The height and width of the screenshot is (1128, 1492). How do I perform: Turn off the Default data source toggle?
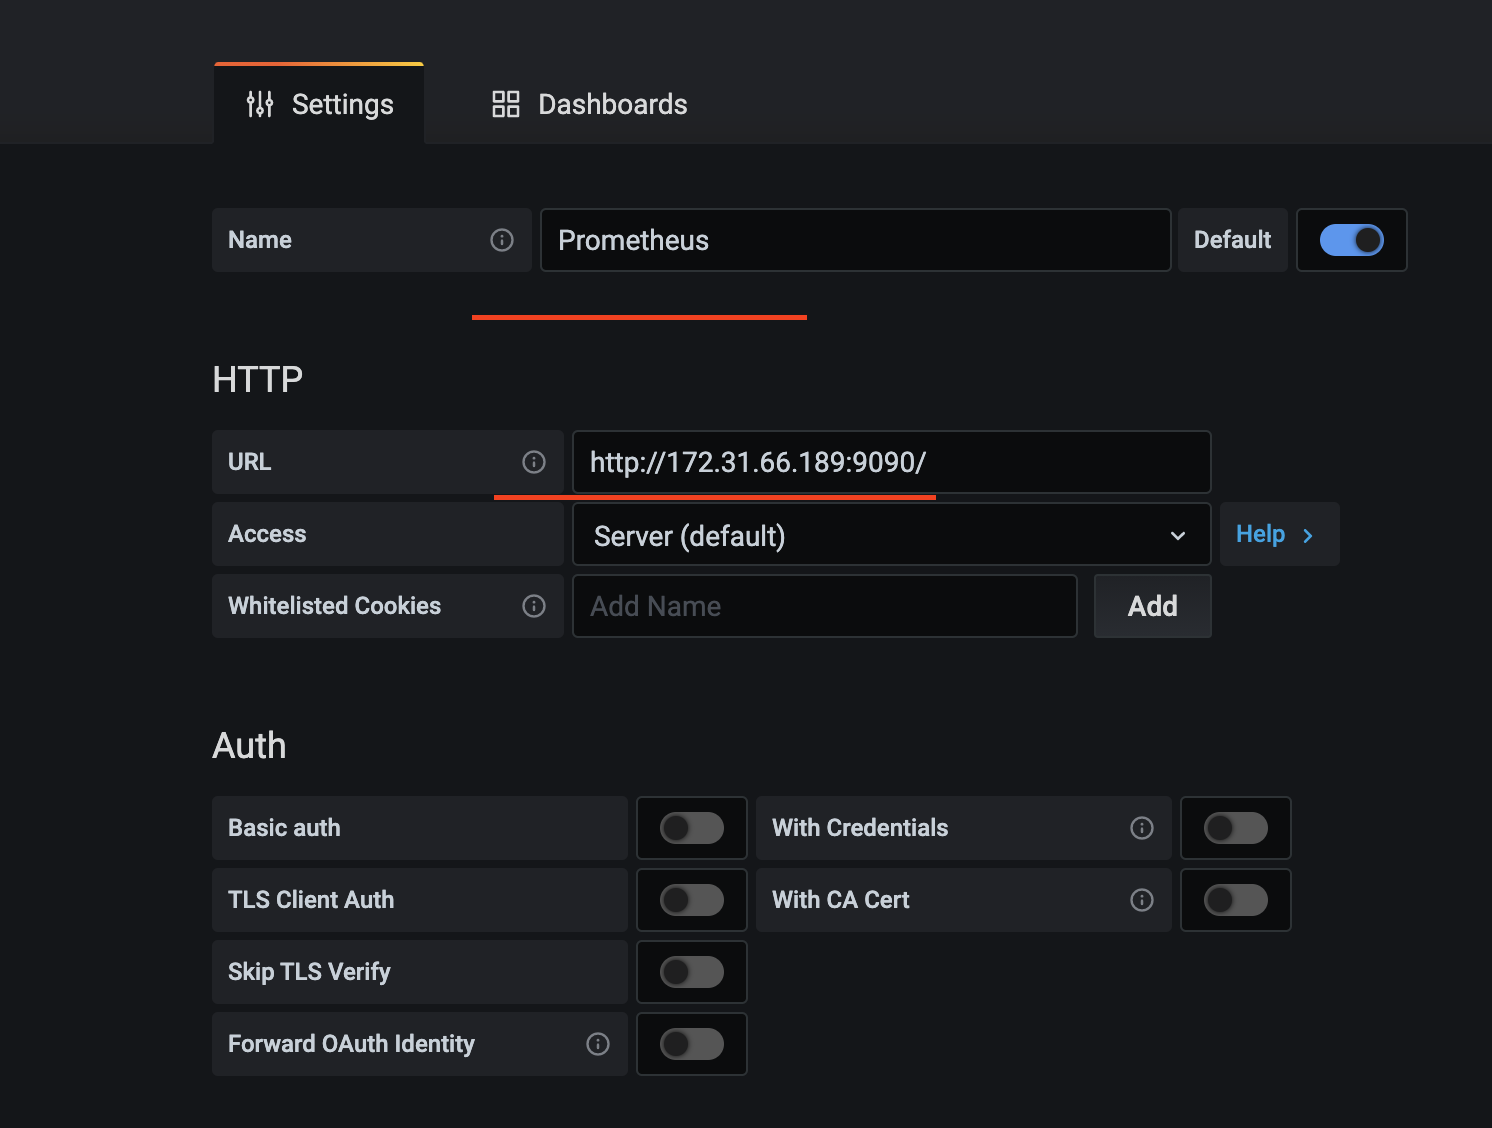(x=1351, y=240)
